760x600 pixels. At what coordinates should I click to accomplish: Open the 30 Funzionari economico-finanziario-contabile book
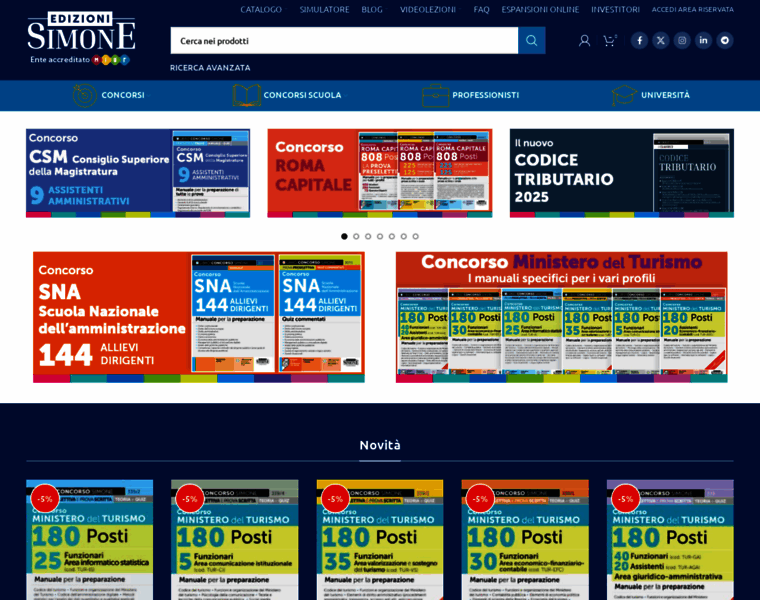pyautogui.click(x=525, y=540)
